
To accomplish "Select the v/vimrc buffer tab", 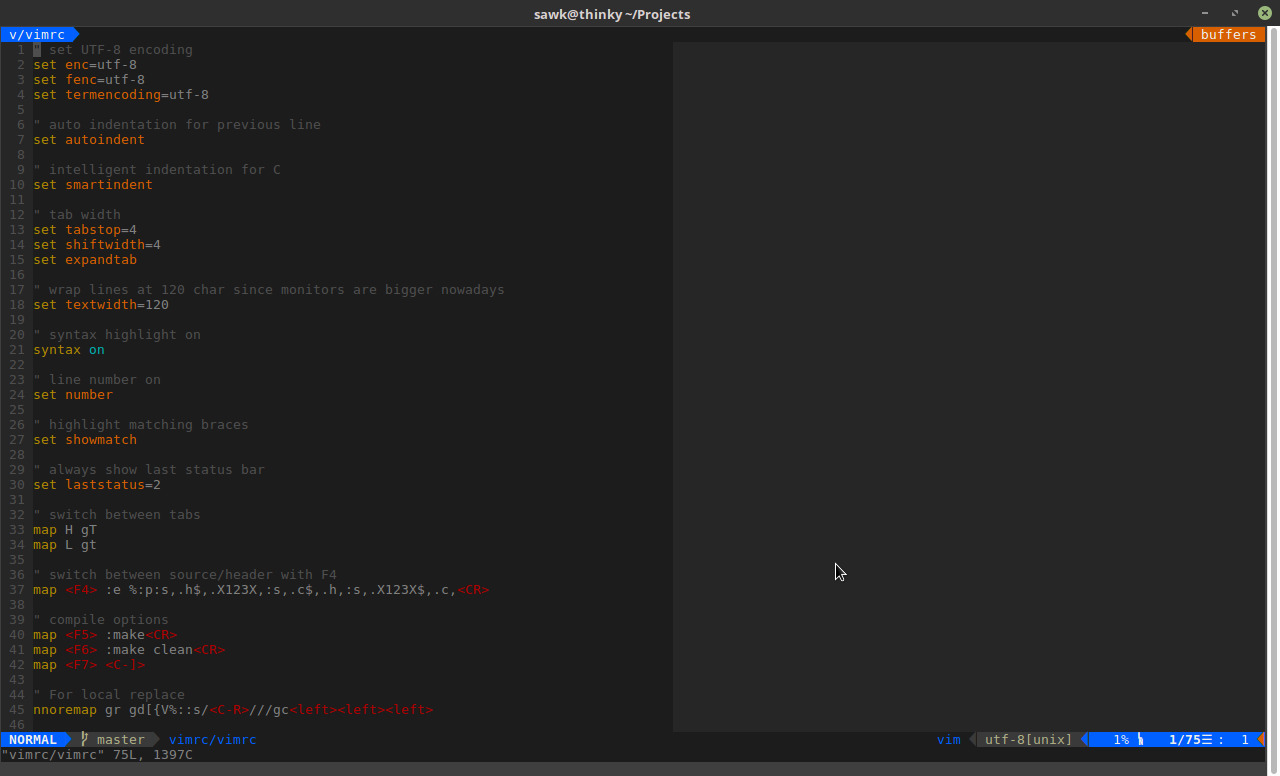I will click(37, 35).
